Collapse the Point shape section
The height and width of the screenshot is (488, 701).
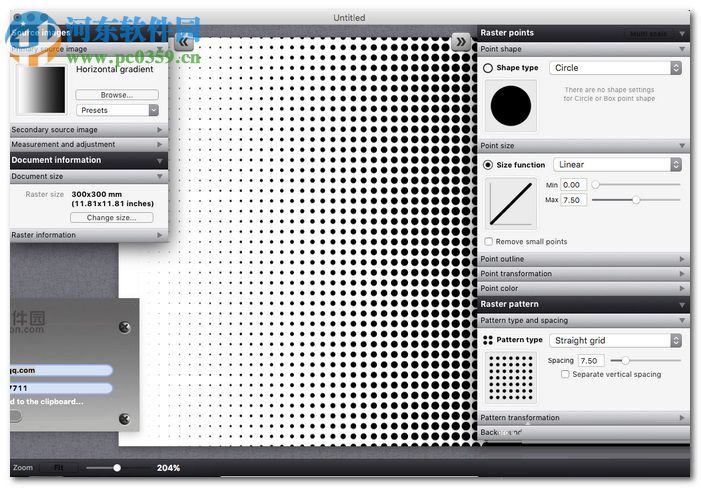tap(584, 49)
